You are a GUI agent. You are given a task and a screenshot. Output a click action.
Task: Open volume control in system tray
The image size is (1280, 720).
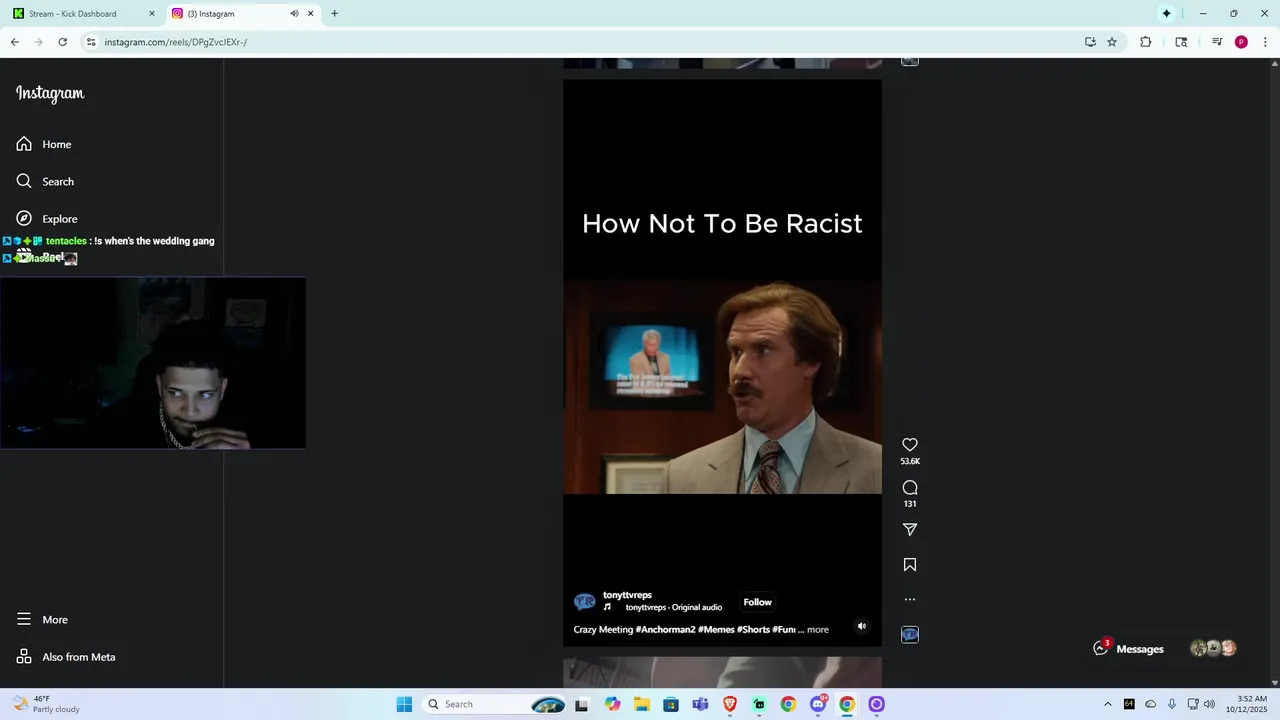[1209, 704]
